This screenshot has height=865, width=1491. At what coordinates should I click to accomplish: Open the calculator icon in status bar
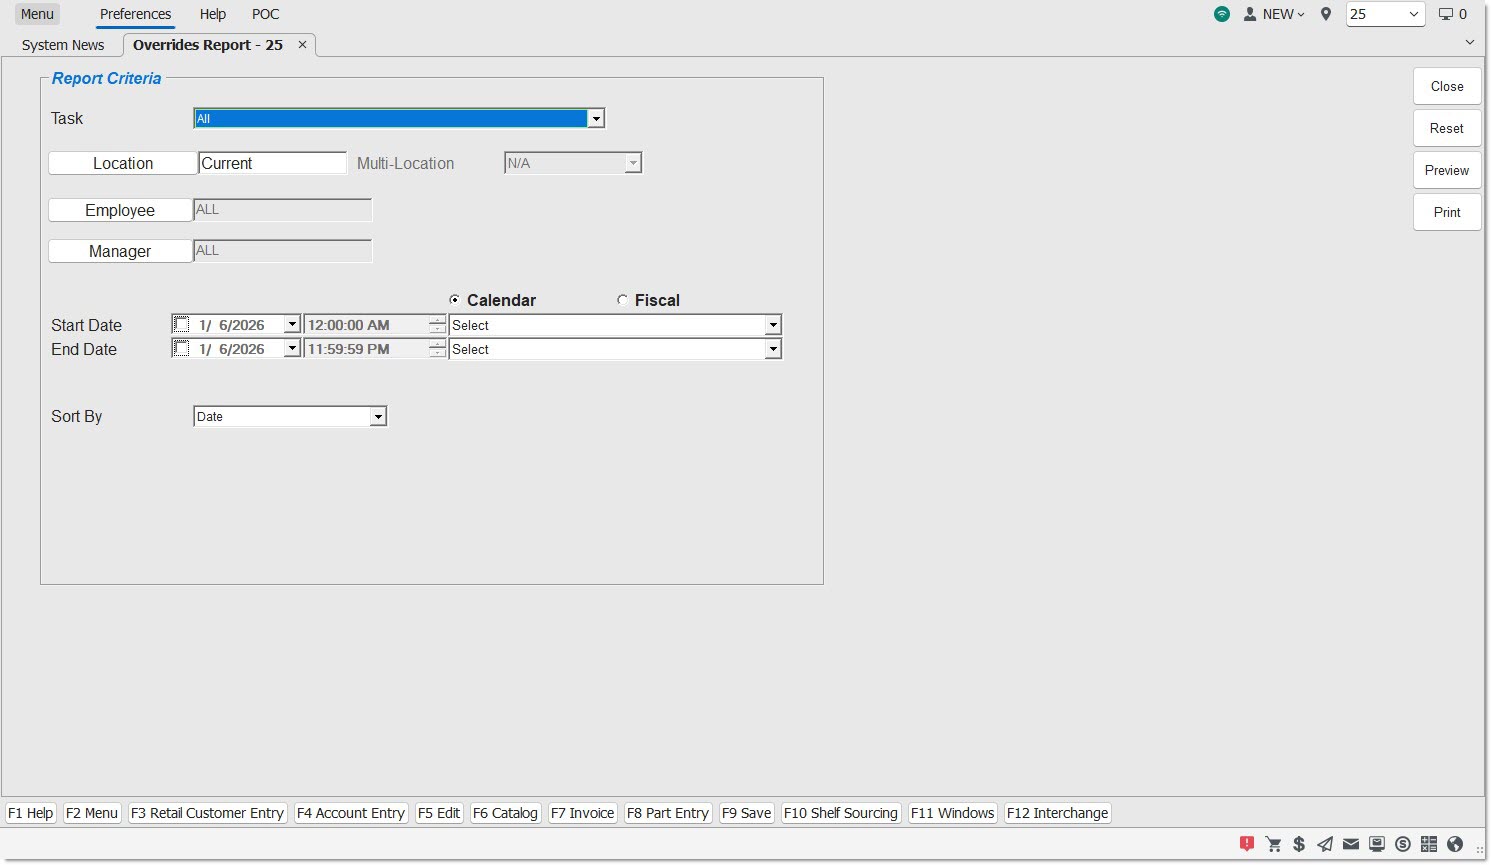(x=1429, y=844)
